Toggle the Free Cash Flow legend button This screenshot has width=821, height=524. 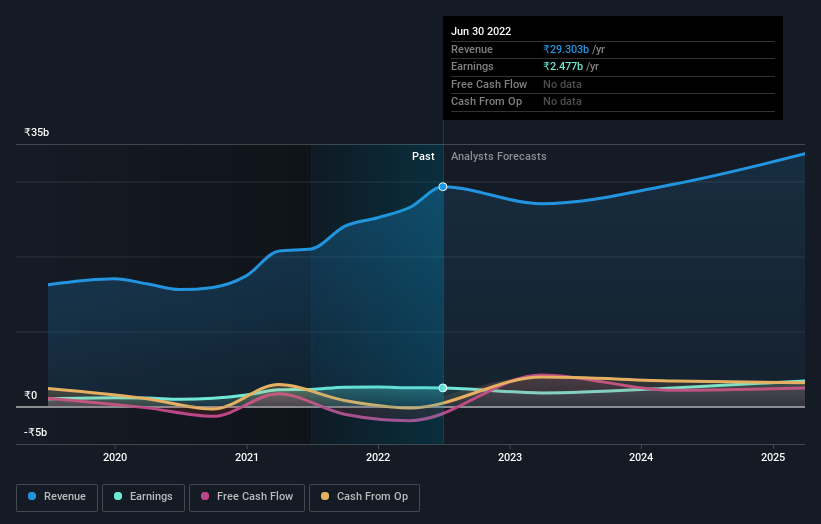point(247,497)
